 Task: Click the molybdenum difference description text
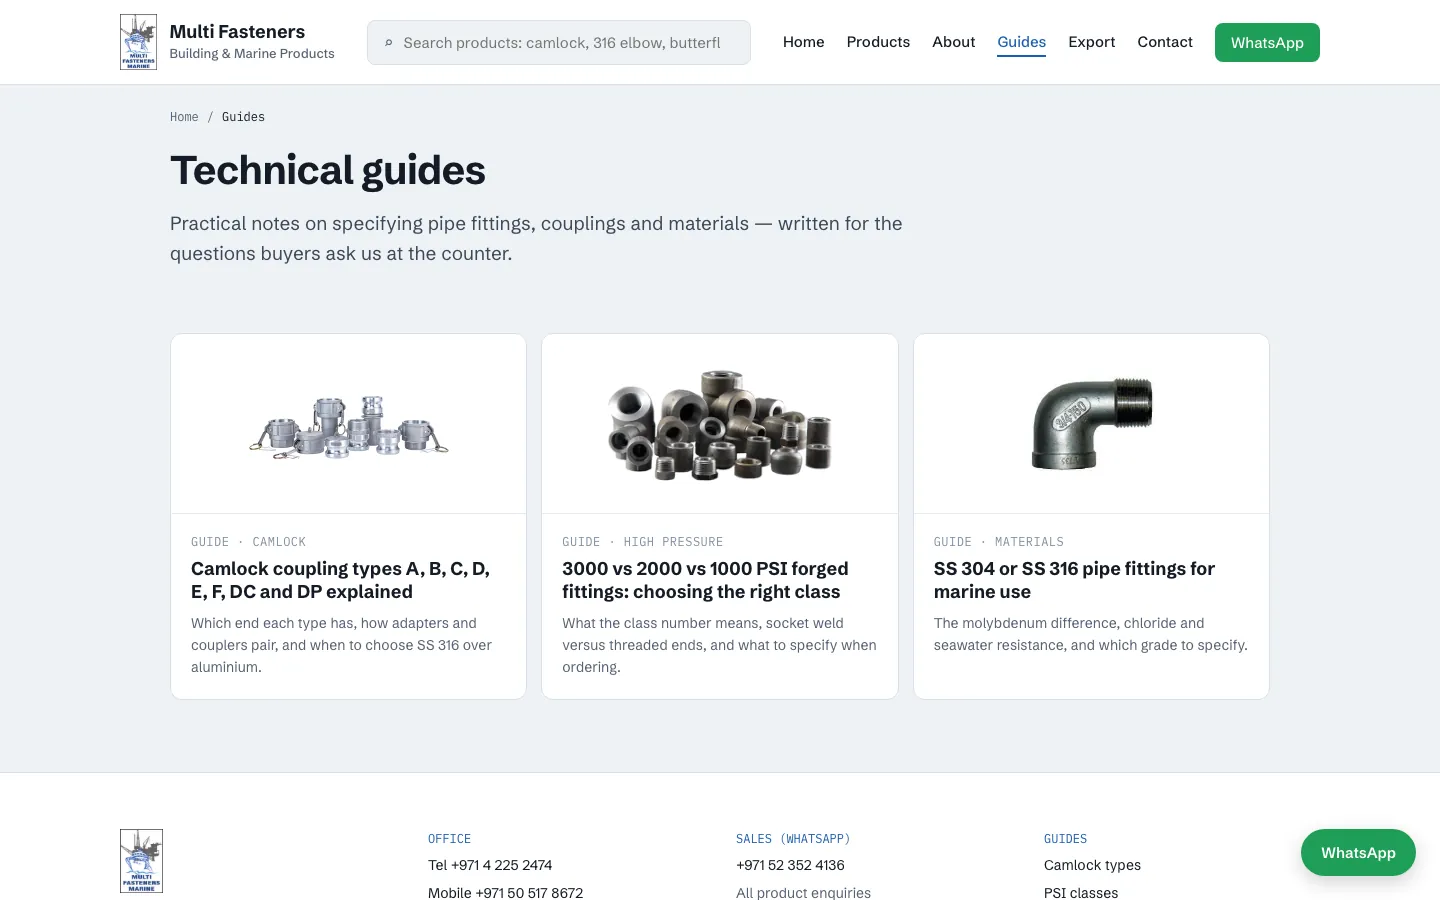1090,634
